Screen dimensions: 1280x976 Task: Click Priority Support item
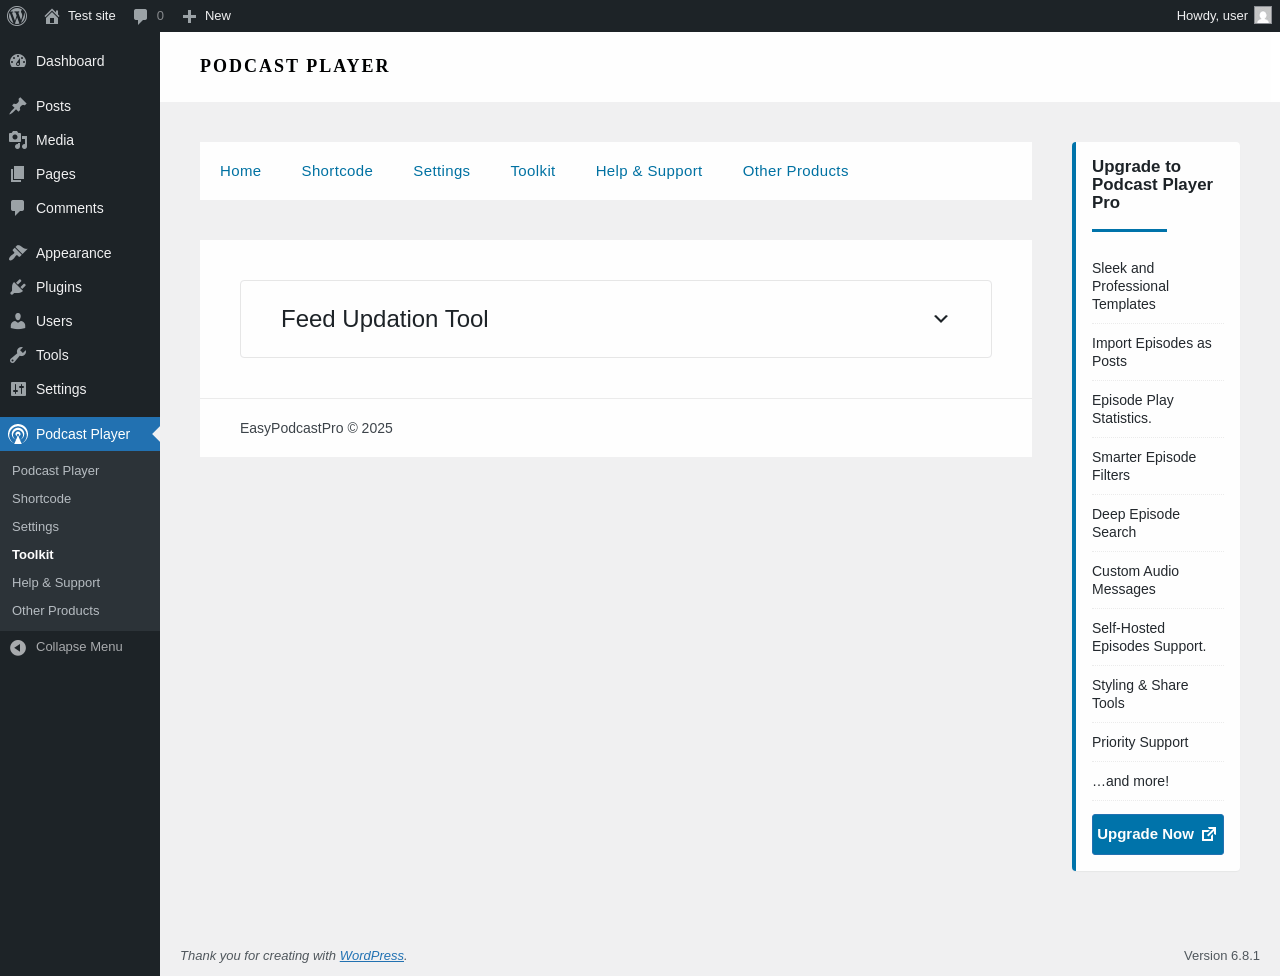[x=1140, y=742]
